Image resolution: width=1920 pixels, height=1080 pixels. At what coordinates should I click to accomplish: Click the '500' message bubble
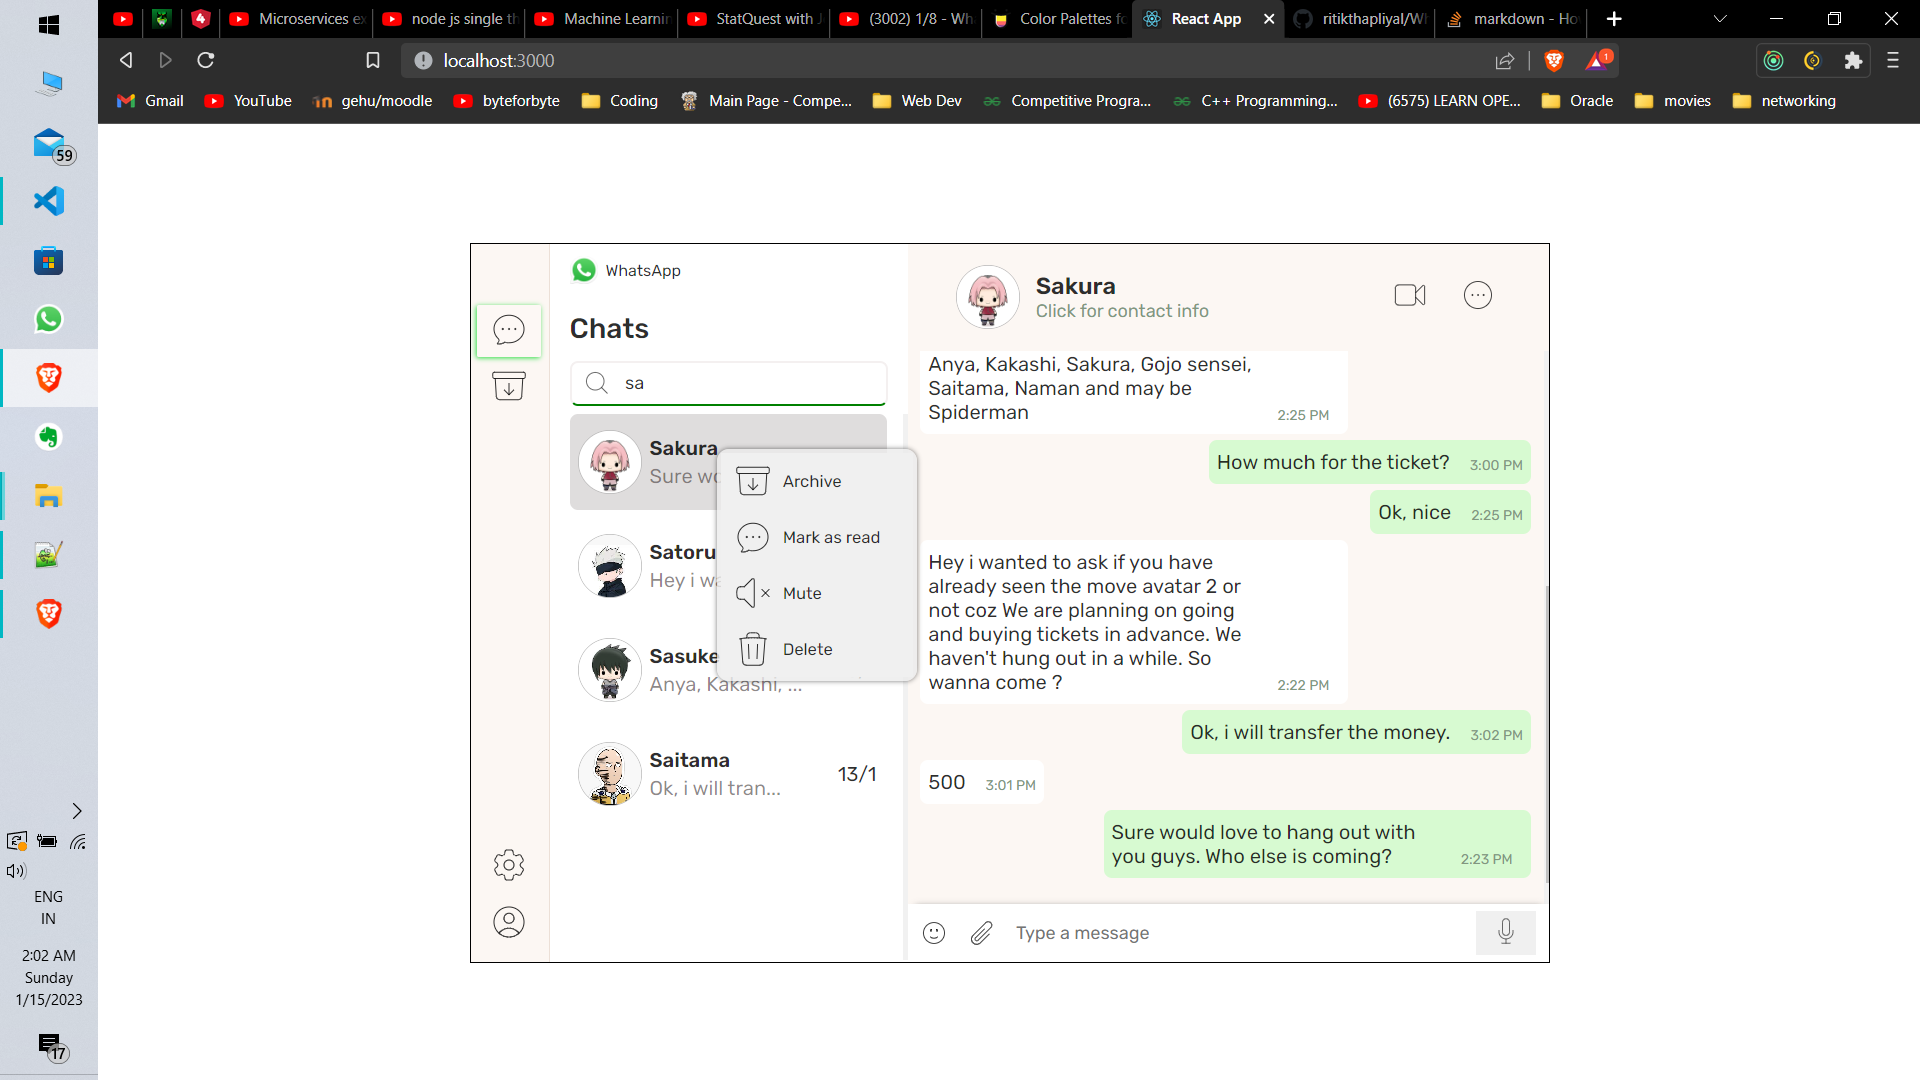coord(982,782)
